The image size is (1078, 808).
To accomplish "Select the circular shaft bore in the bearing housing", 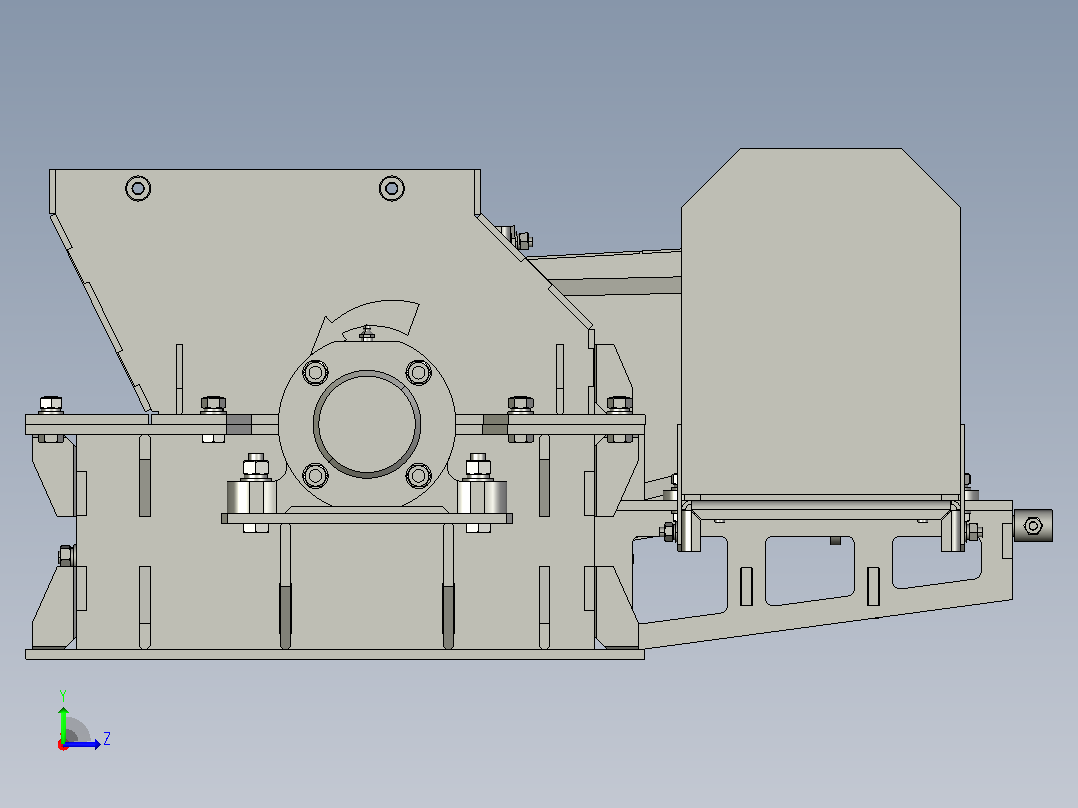I will (366, 424).
